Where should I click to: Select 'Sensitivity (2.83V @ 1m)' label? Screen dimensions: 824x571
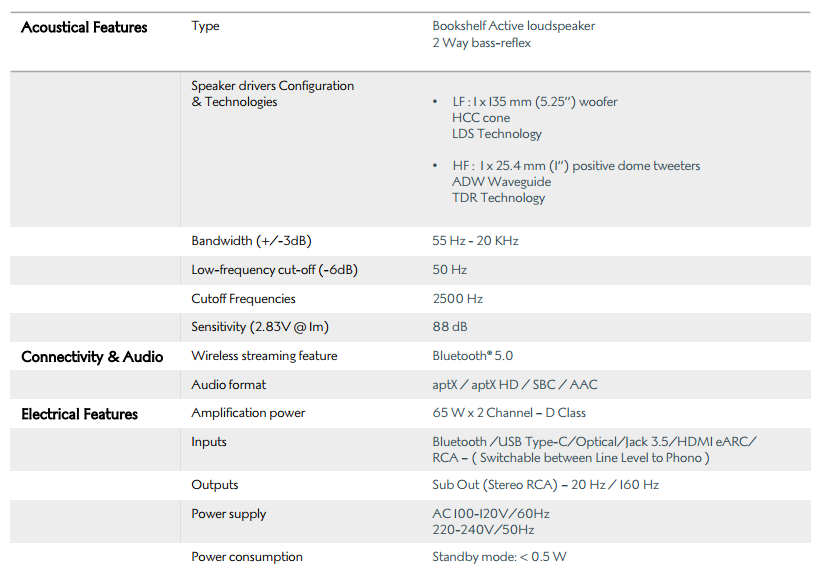(260, 327)
